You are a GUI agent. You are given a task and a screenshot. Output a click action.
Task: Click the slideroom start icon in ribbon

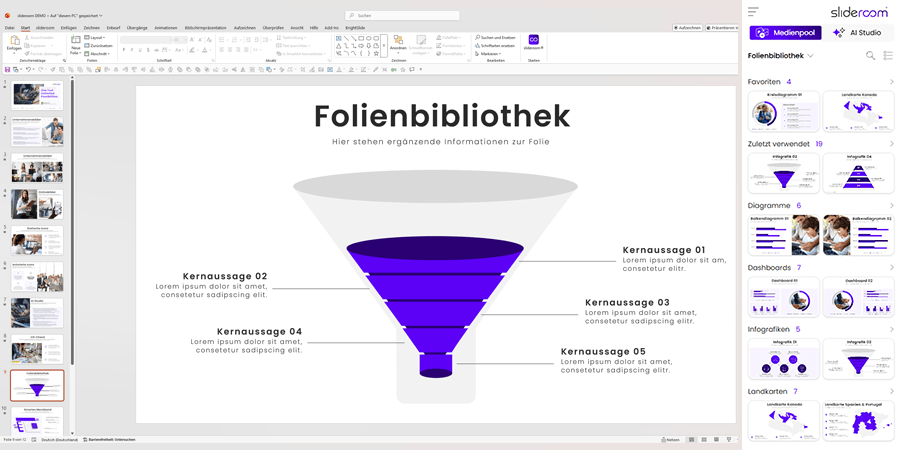click(534, 41)
